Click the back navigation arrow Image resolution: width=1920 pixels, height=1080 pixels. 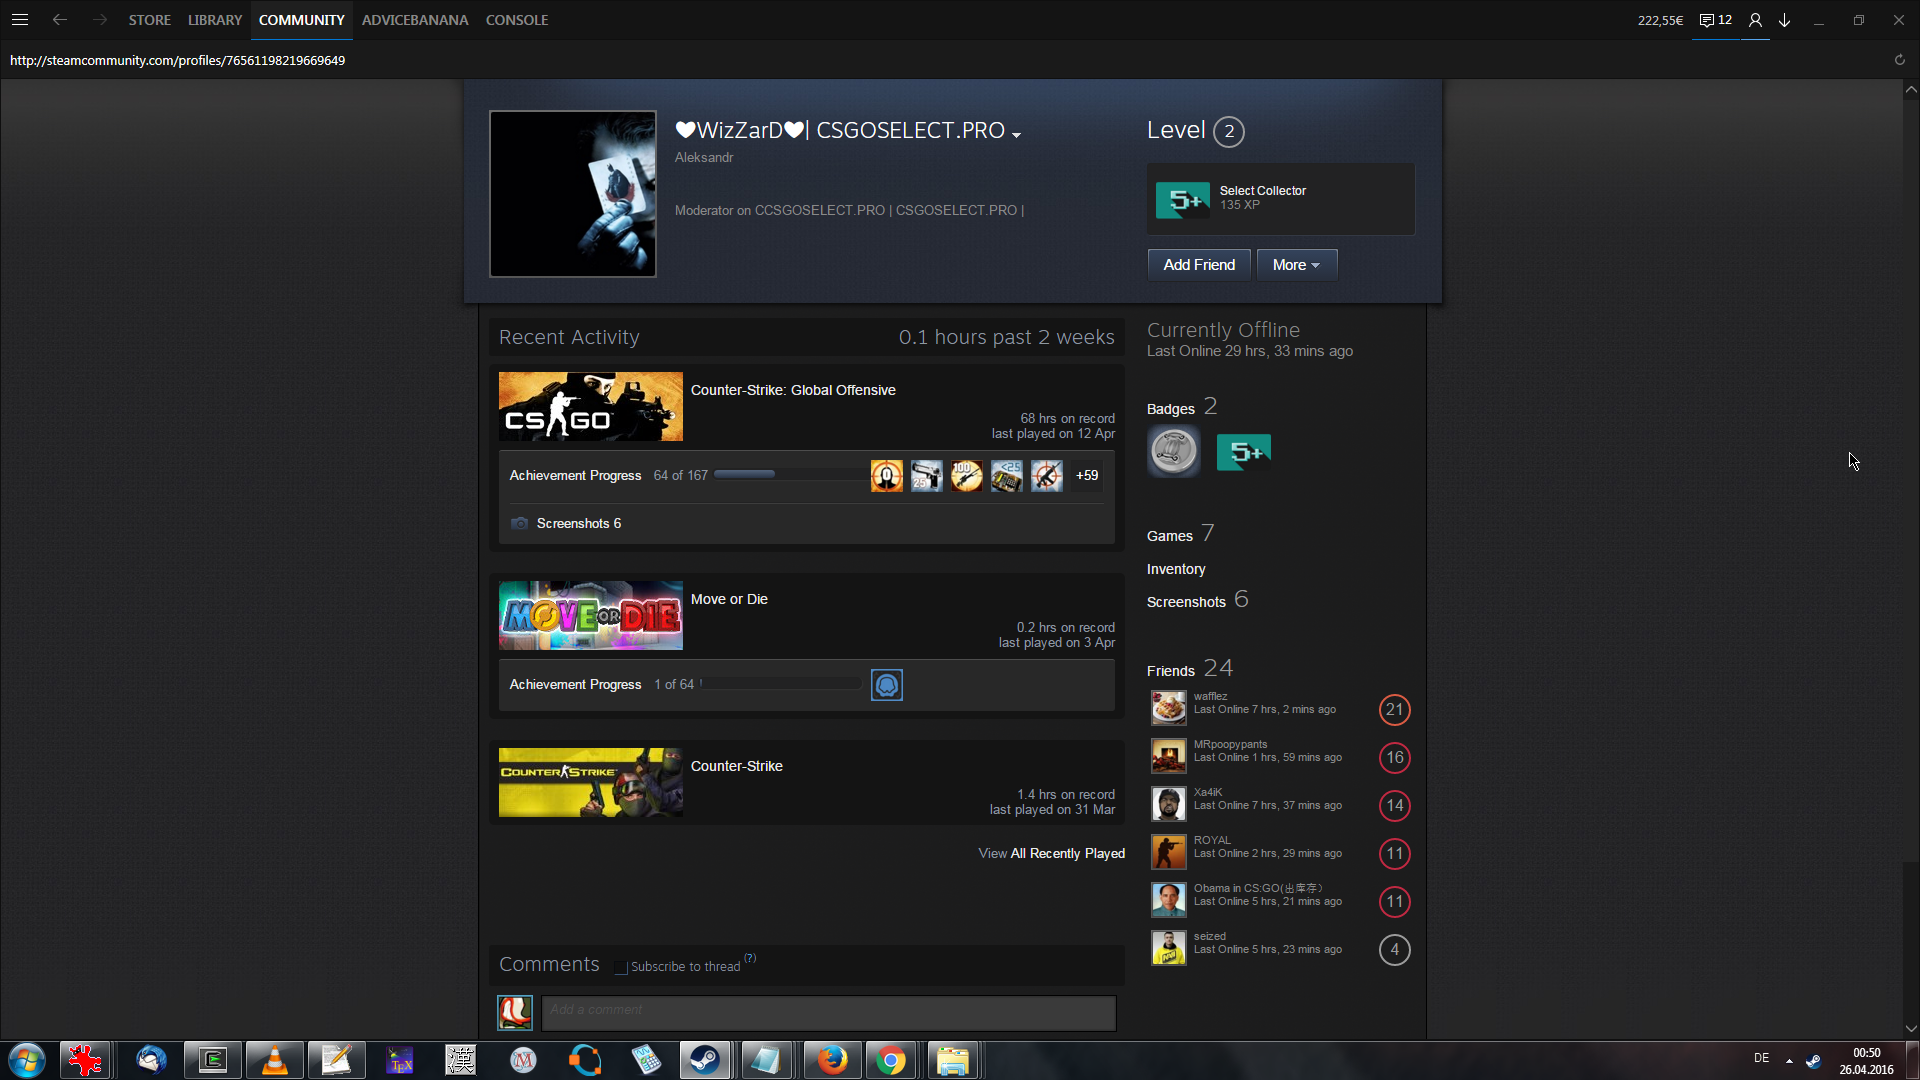pos(60,20)
